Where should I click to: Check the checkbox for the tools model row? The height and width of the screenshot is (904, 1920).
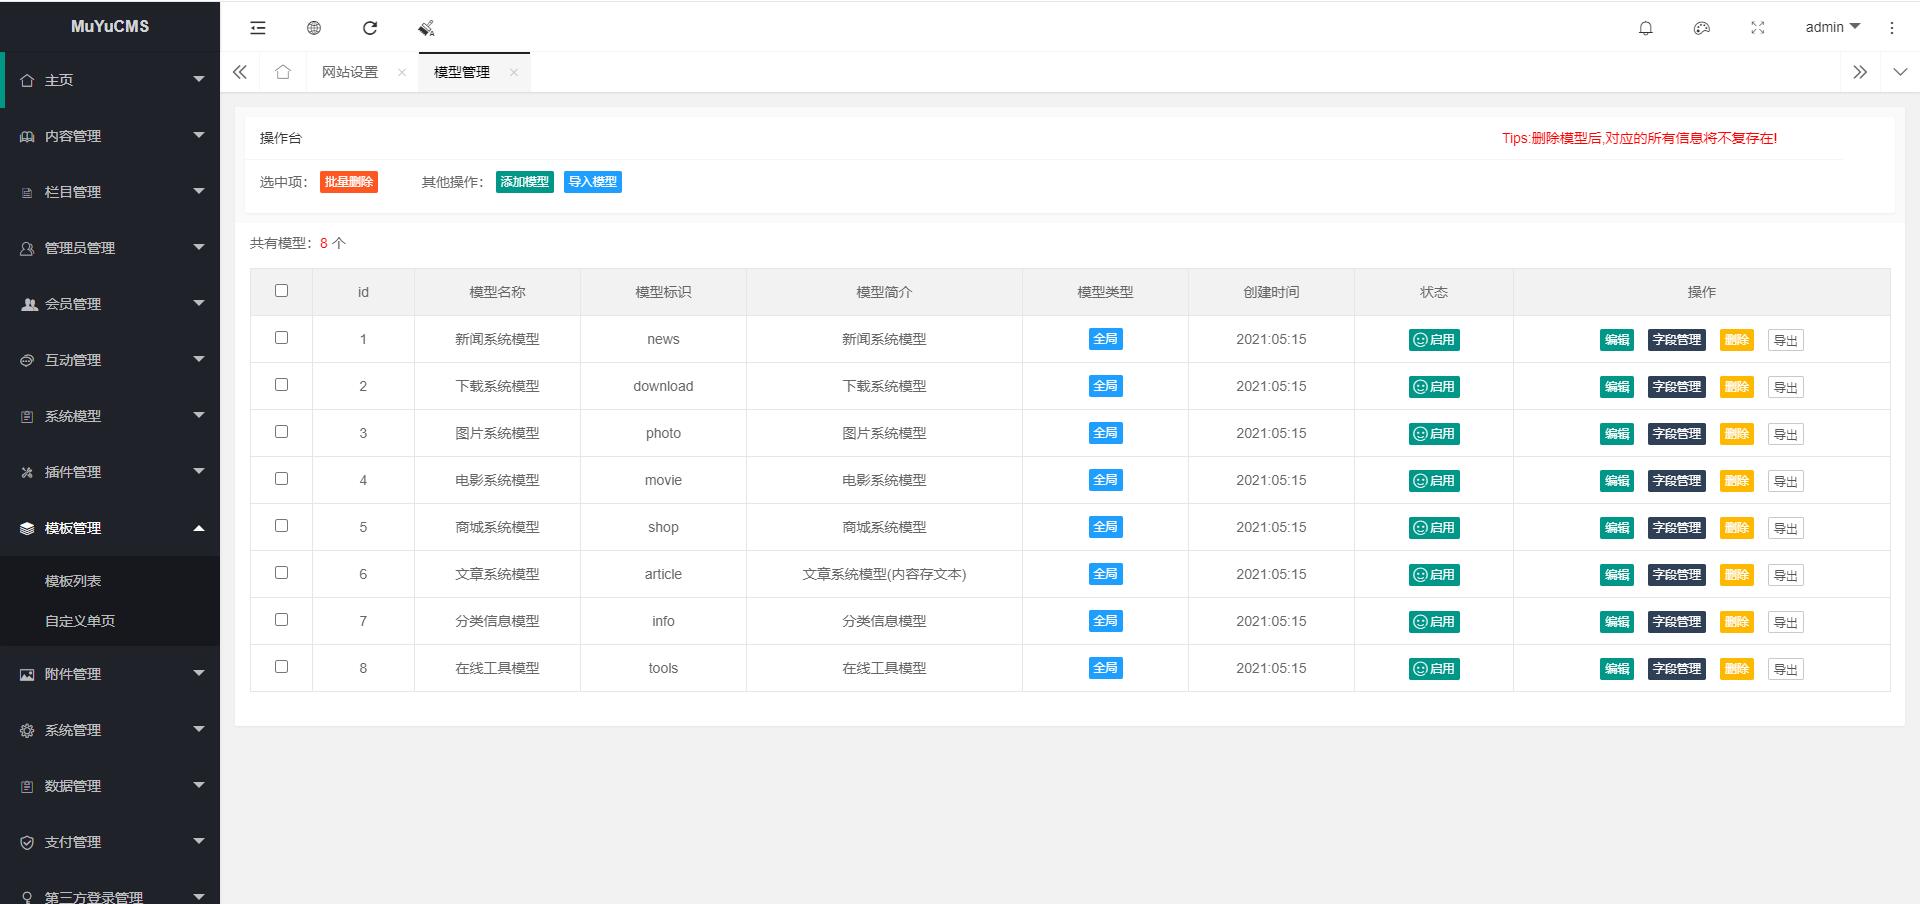(281, 667)
